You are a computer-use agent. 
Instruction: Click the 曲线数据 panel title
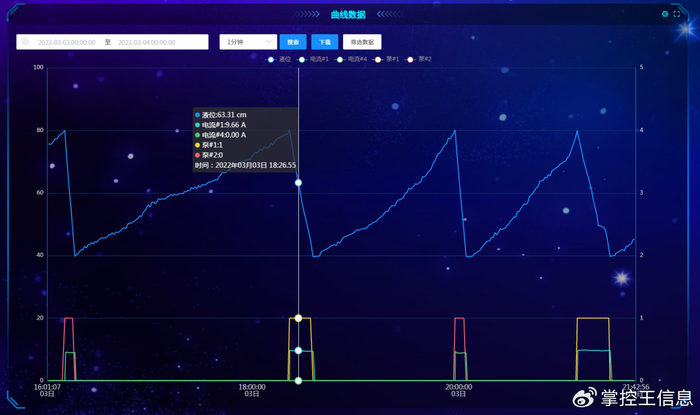348,15
